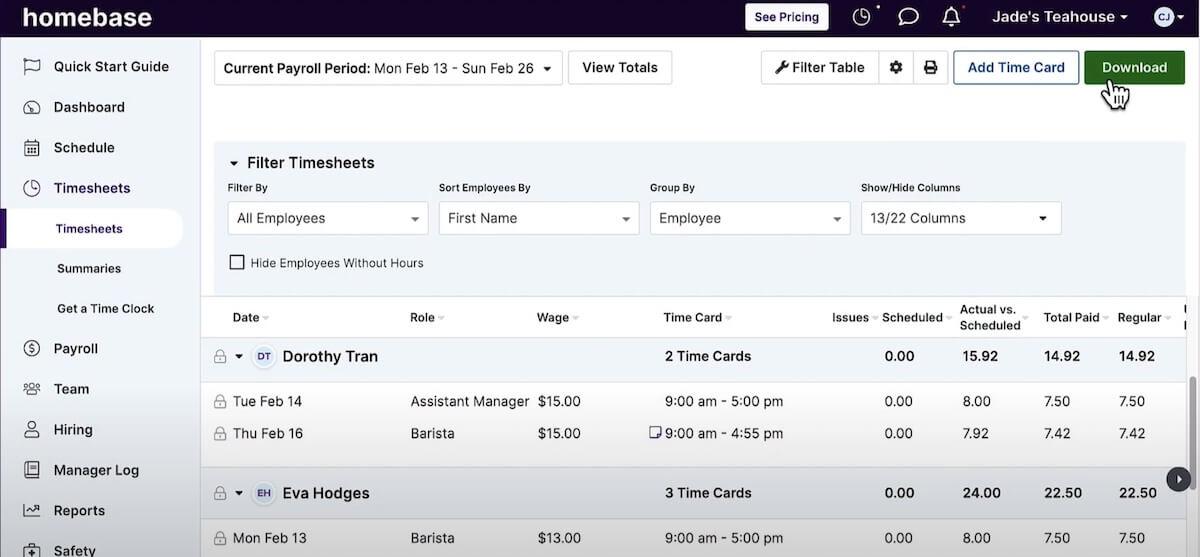1200x557 pixels.
Task: Open Payroll in the sidebar
Action: [x=76, y=349]
